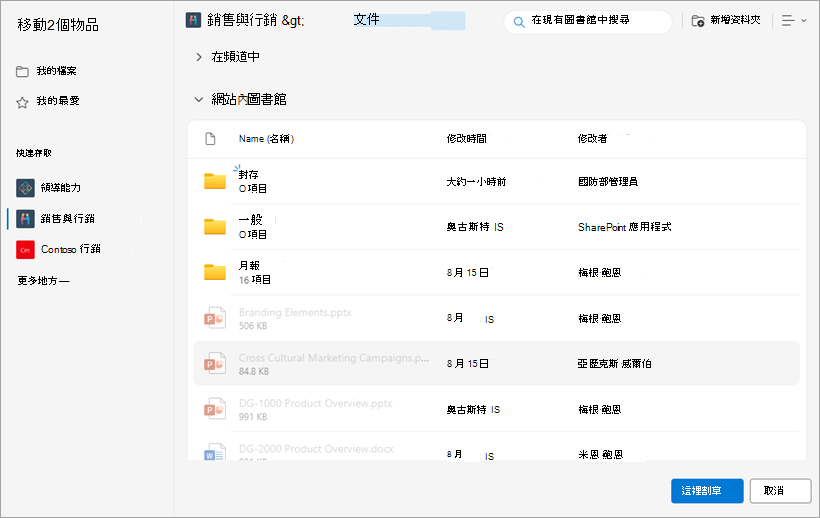Sort by Name (名稱) column header
The height and width of the screenshot is (518, 820).
266,139
